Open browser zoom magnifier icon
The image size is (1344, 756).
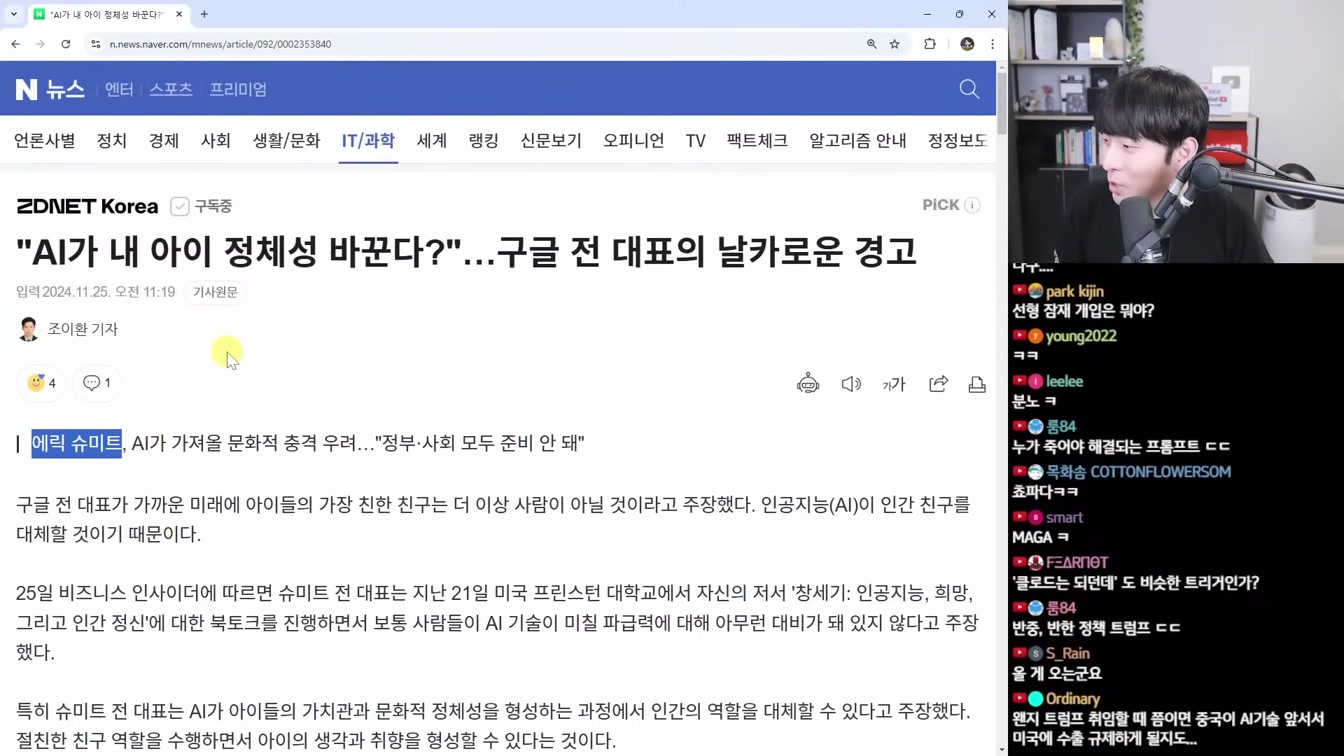click(872, 44)
